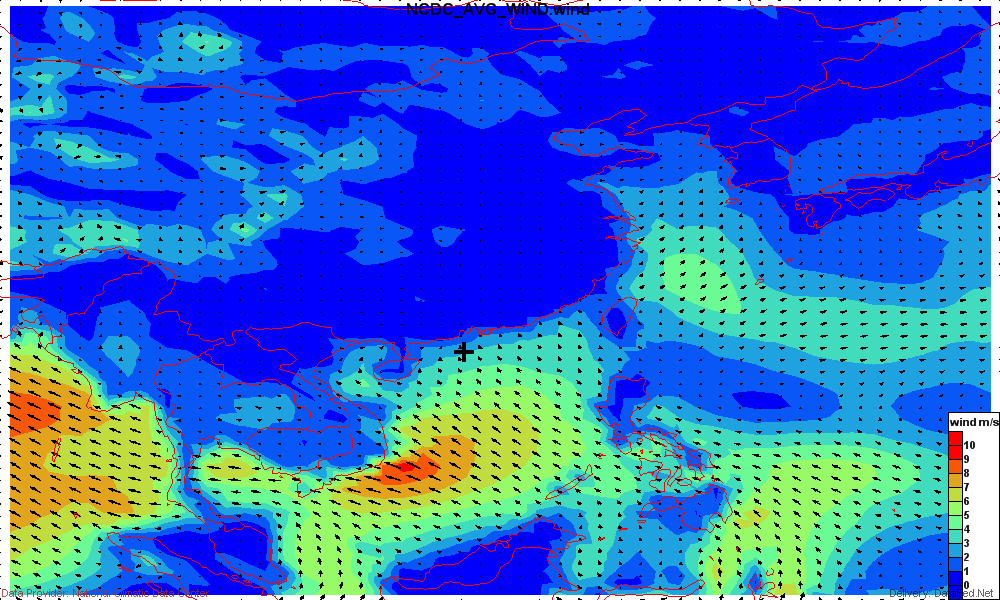Click the 'wind m/s' legend heading

click(973, 423)
